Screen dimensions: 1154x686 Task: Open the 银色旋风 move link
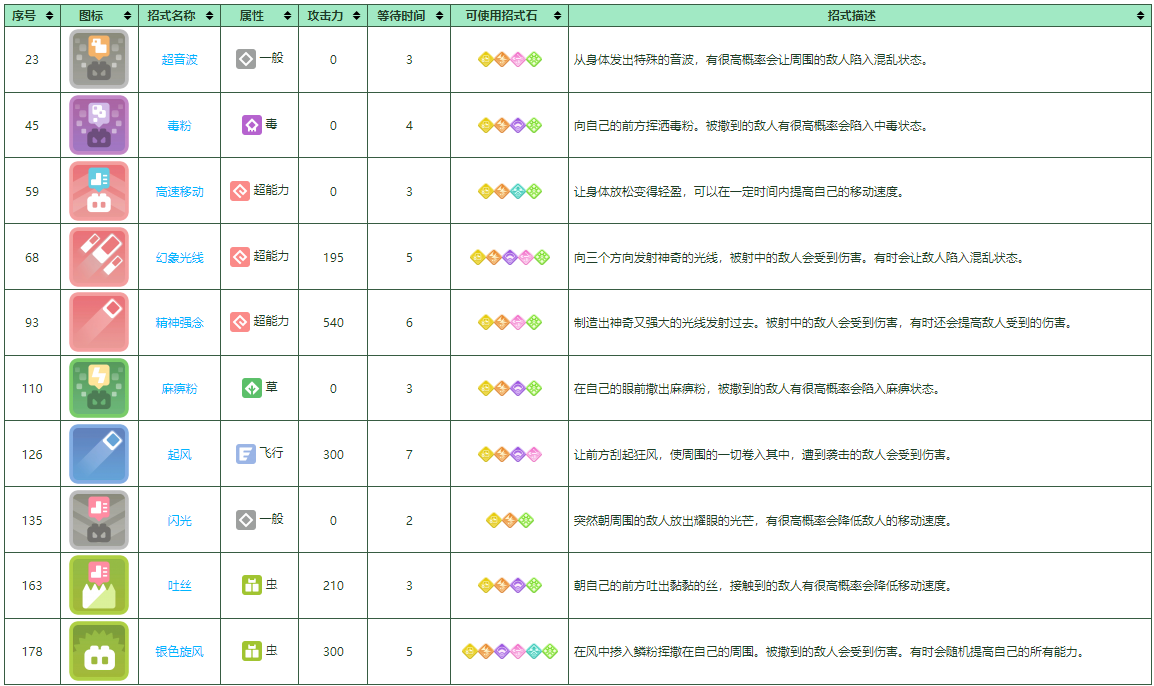tap(180, 652)
